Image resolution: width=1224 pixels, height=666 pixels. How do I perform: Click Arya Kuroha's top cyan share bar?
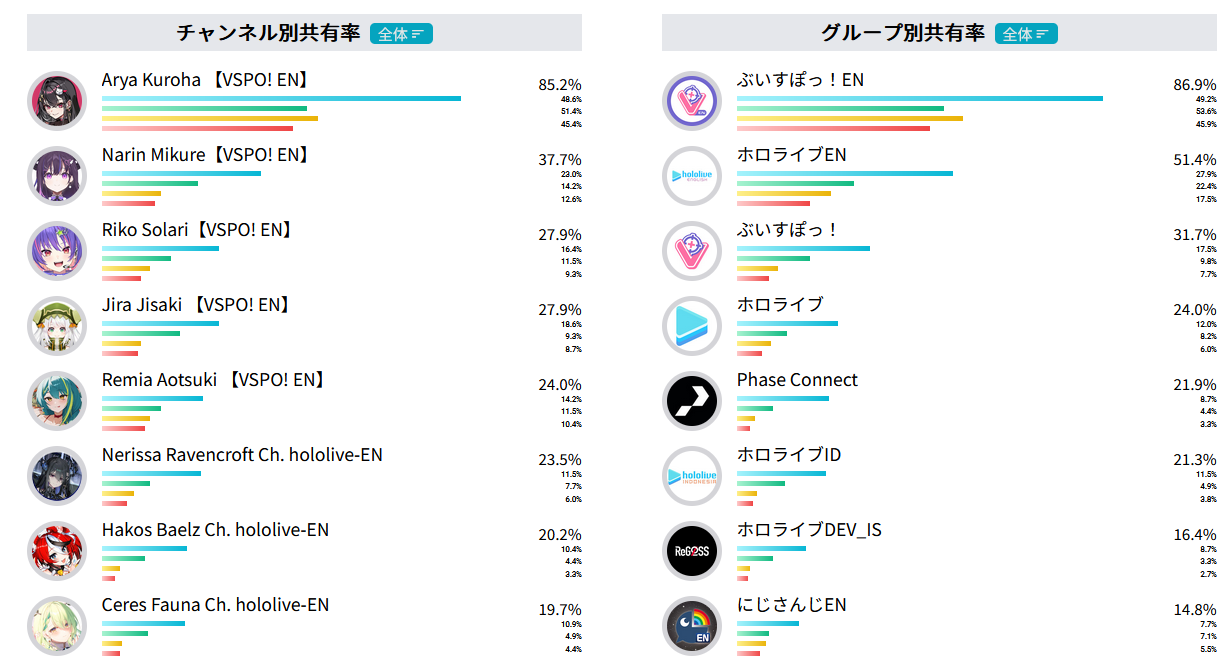pyautogui.click(x=281, y=98)
